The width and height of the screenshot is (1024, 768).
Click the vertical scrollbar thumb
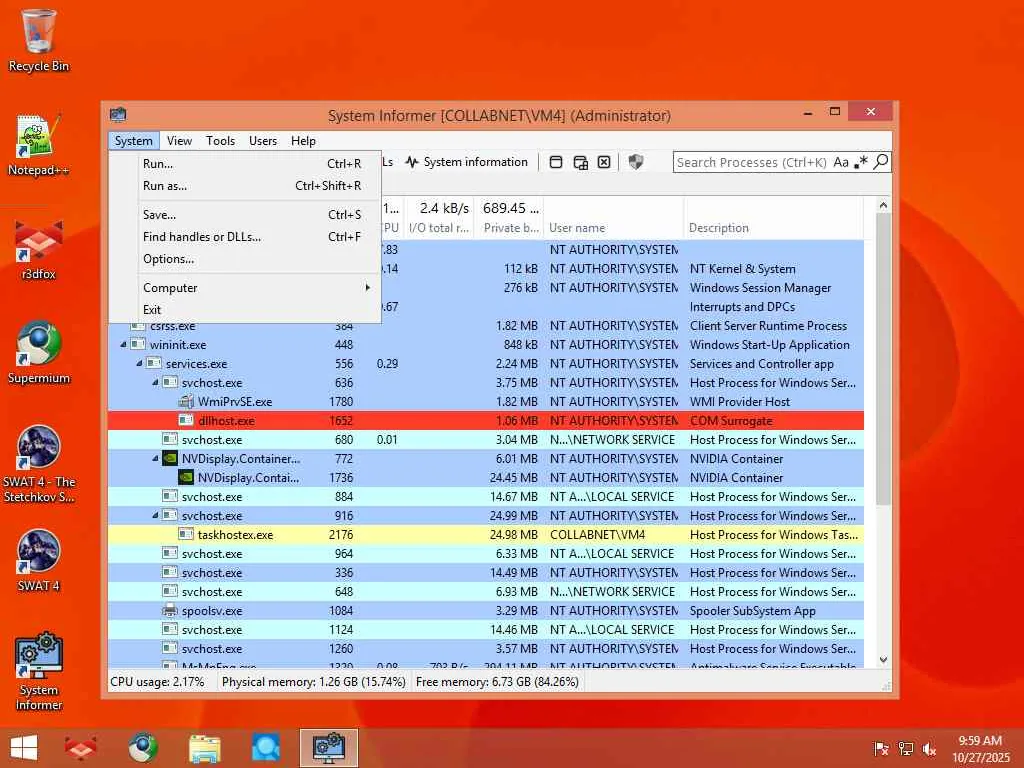pos(883,359)
